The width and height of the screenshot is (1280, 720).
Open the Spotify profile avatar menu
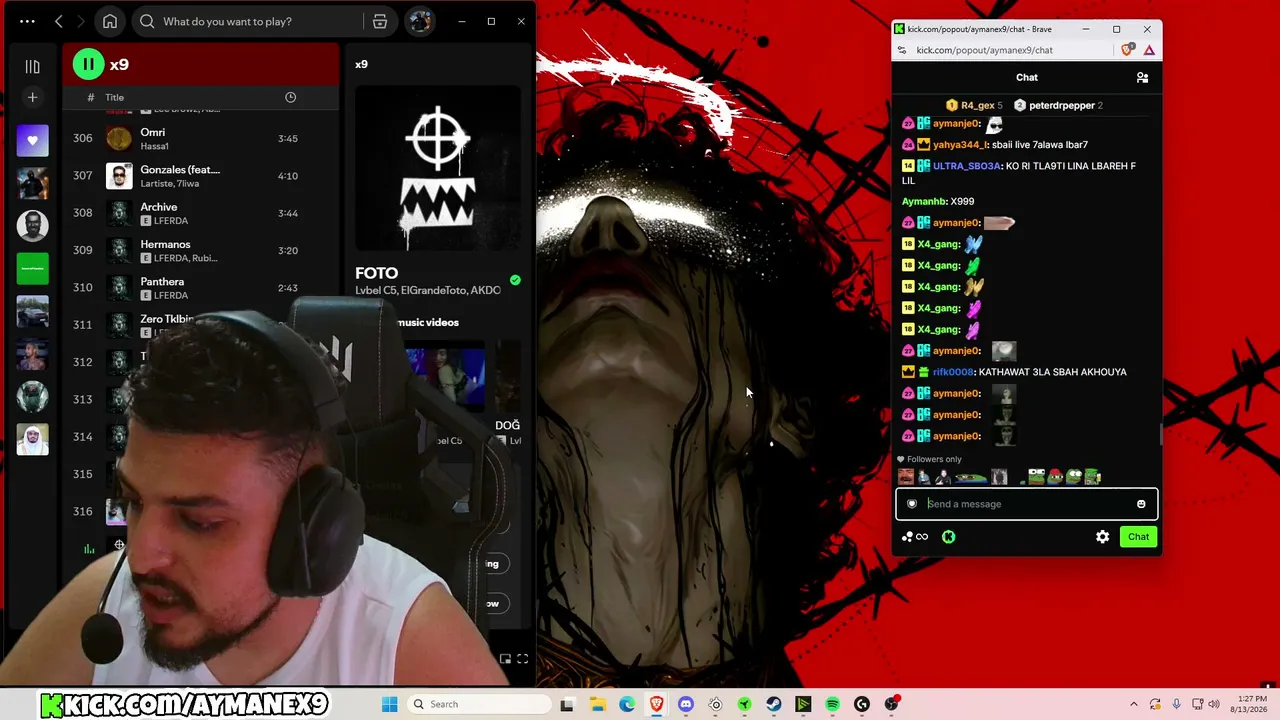click(420, 21)
